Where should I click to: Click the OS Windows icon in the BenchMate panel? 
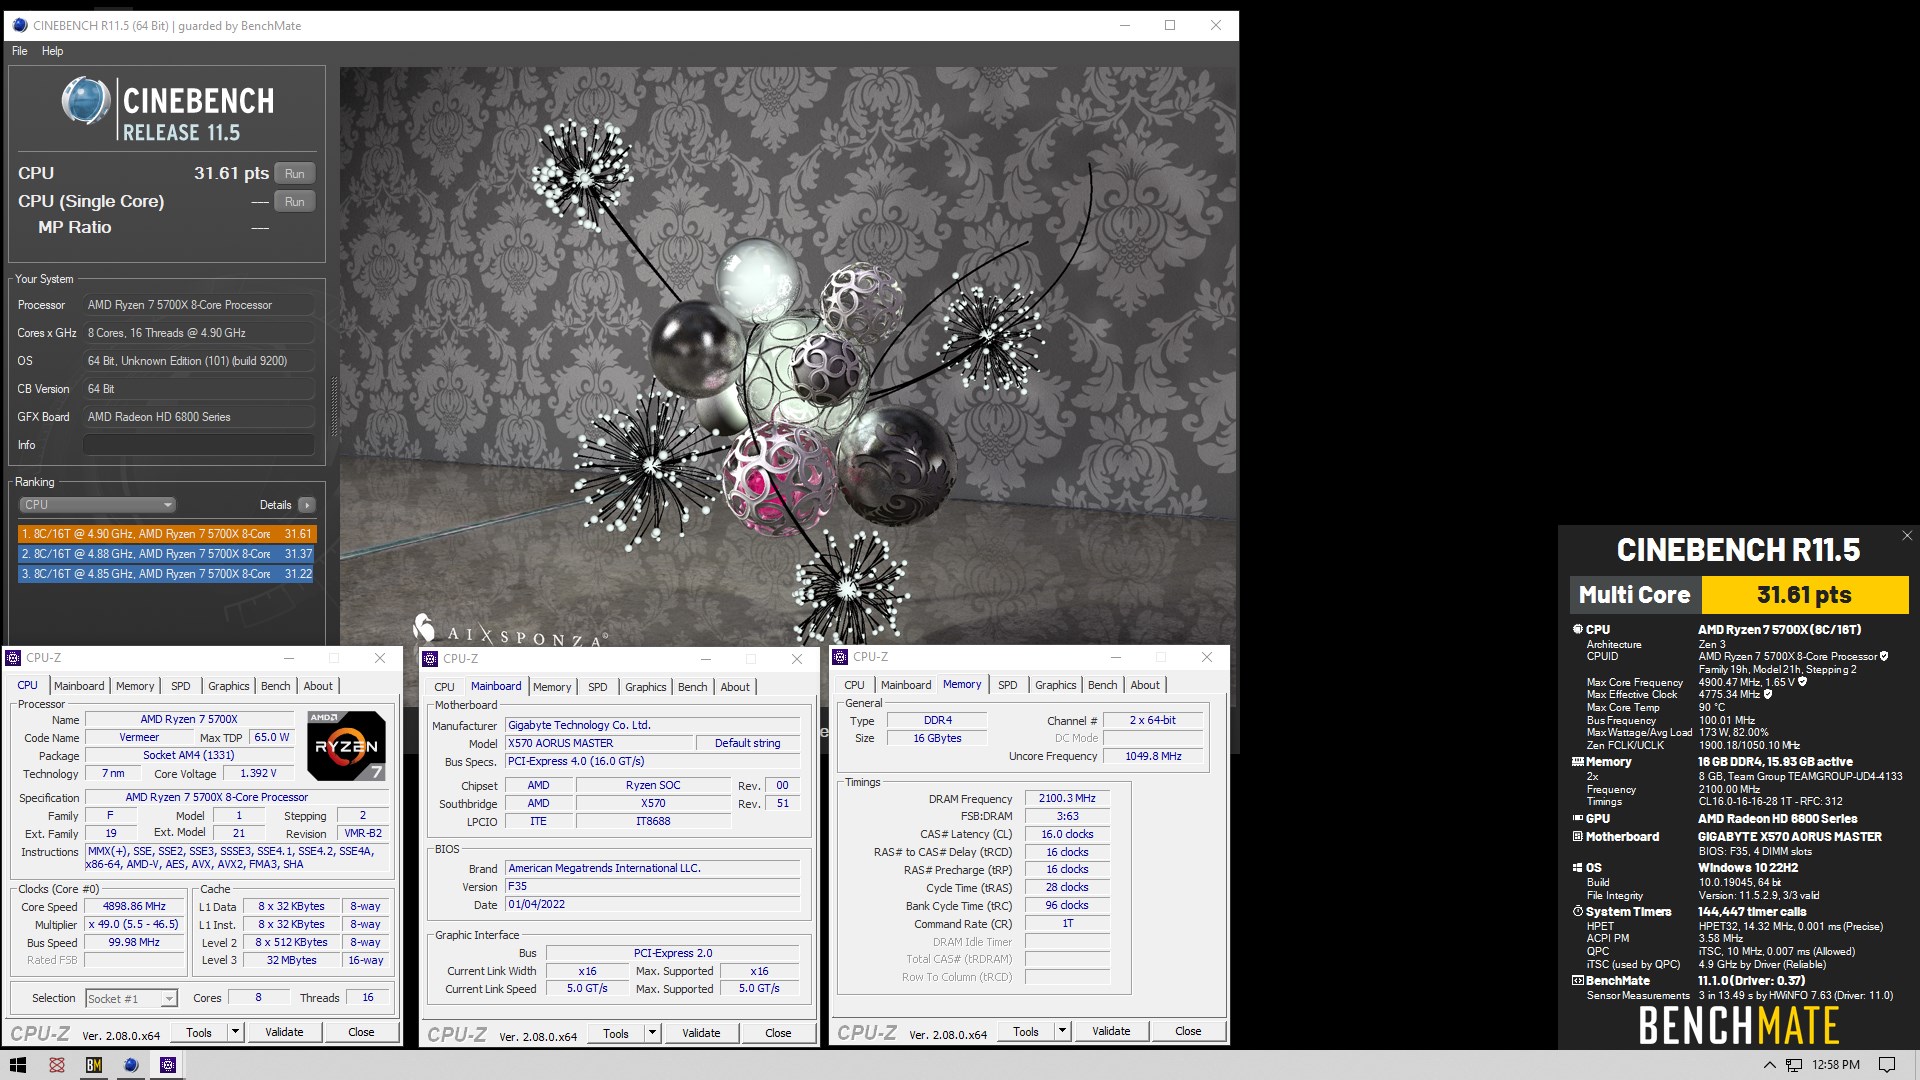point(1578,868)
